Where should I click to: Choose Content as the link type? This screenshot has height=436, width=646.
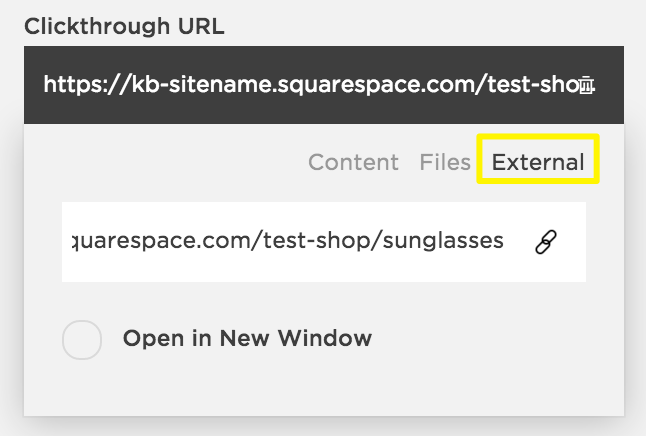pyautogui.click(x=353, y=162)
